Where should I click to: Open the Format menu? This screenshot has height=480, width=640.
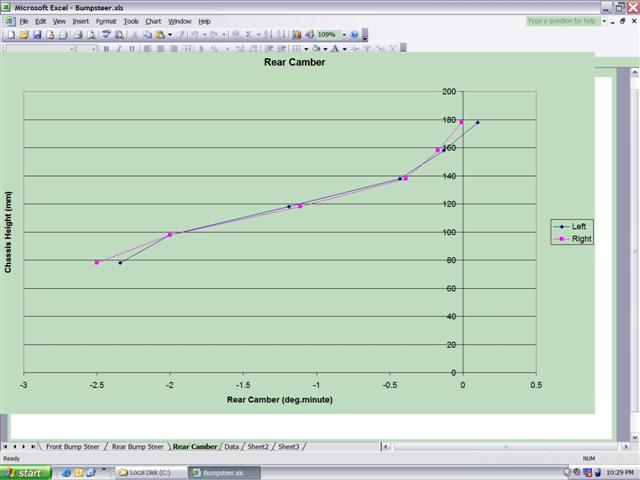[106, 21]
